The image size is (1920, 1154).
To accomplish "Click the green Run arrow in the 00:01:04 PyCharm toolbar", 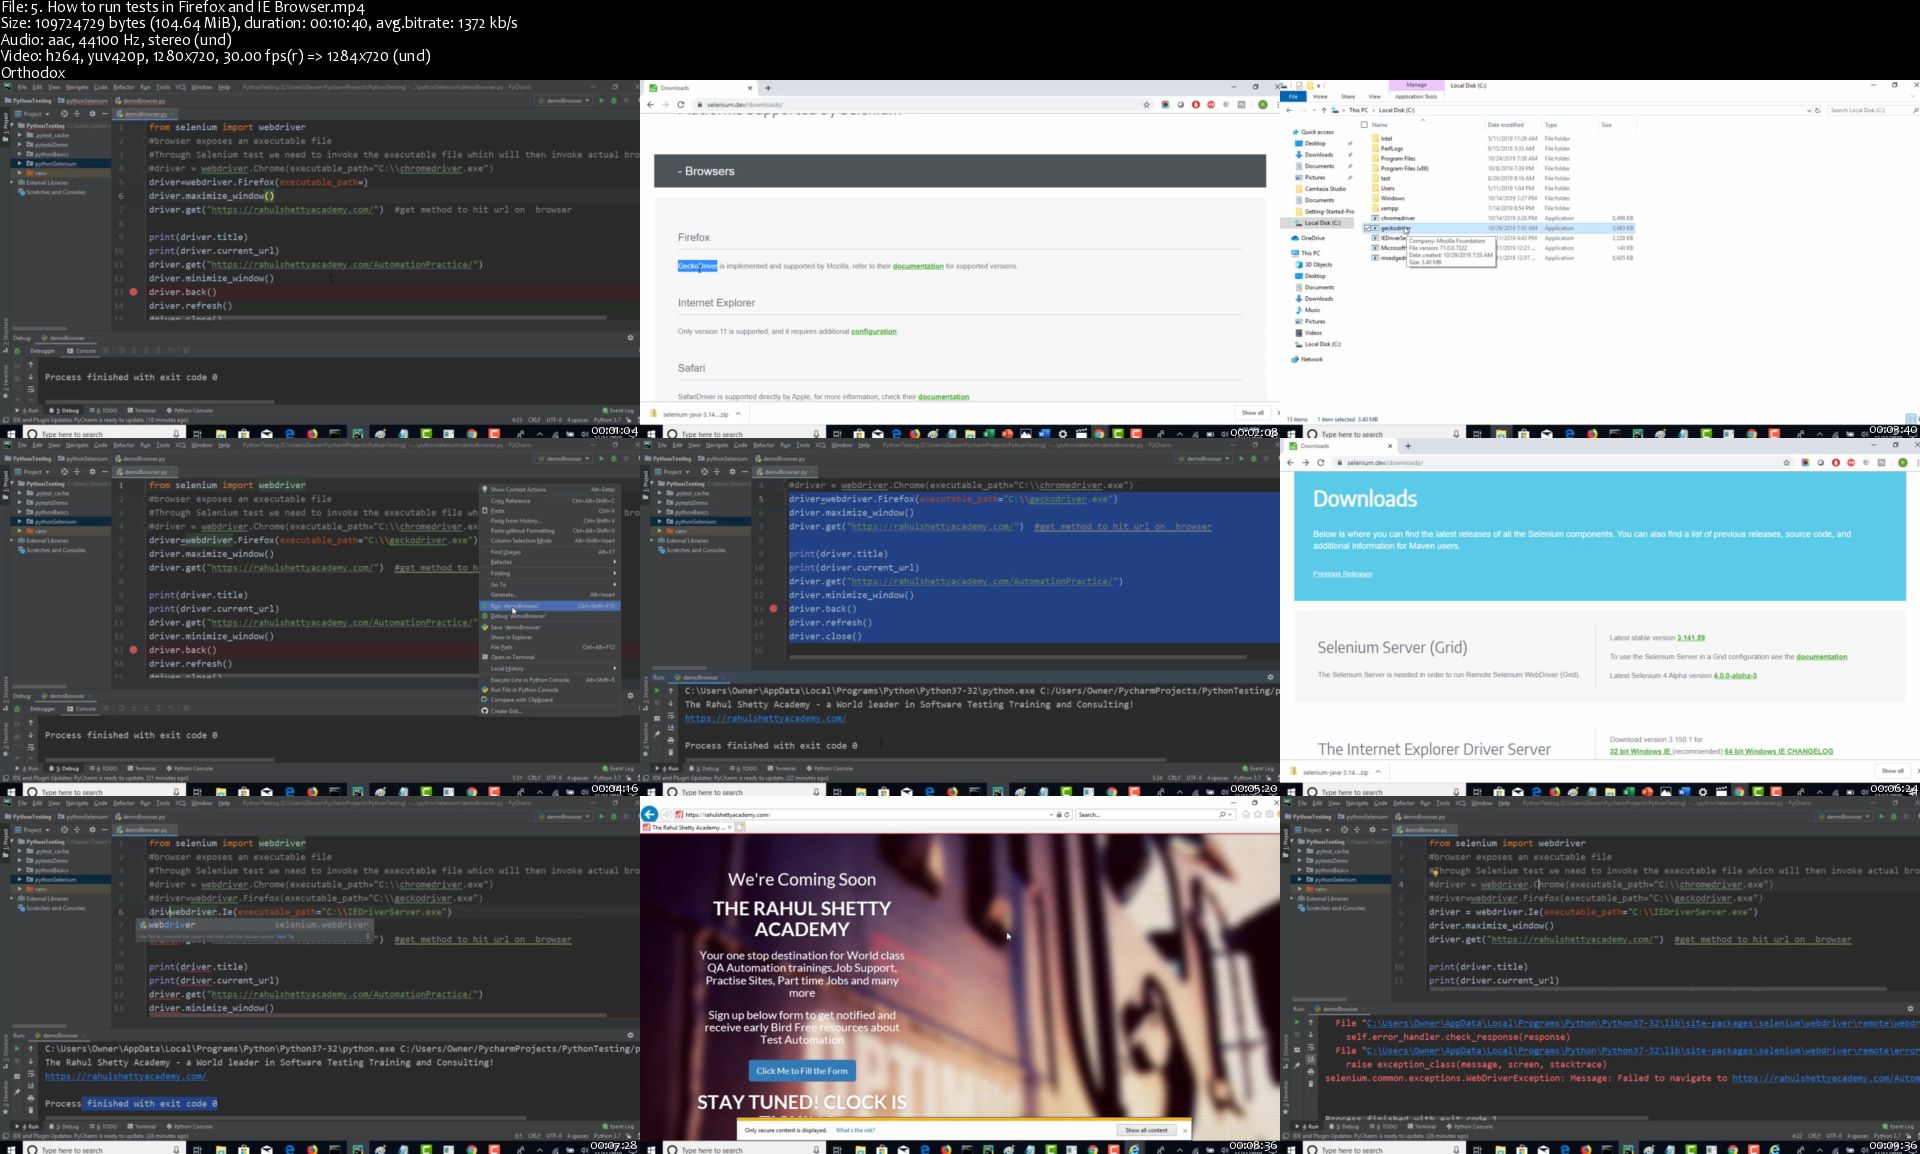I will 601,101.
